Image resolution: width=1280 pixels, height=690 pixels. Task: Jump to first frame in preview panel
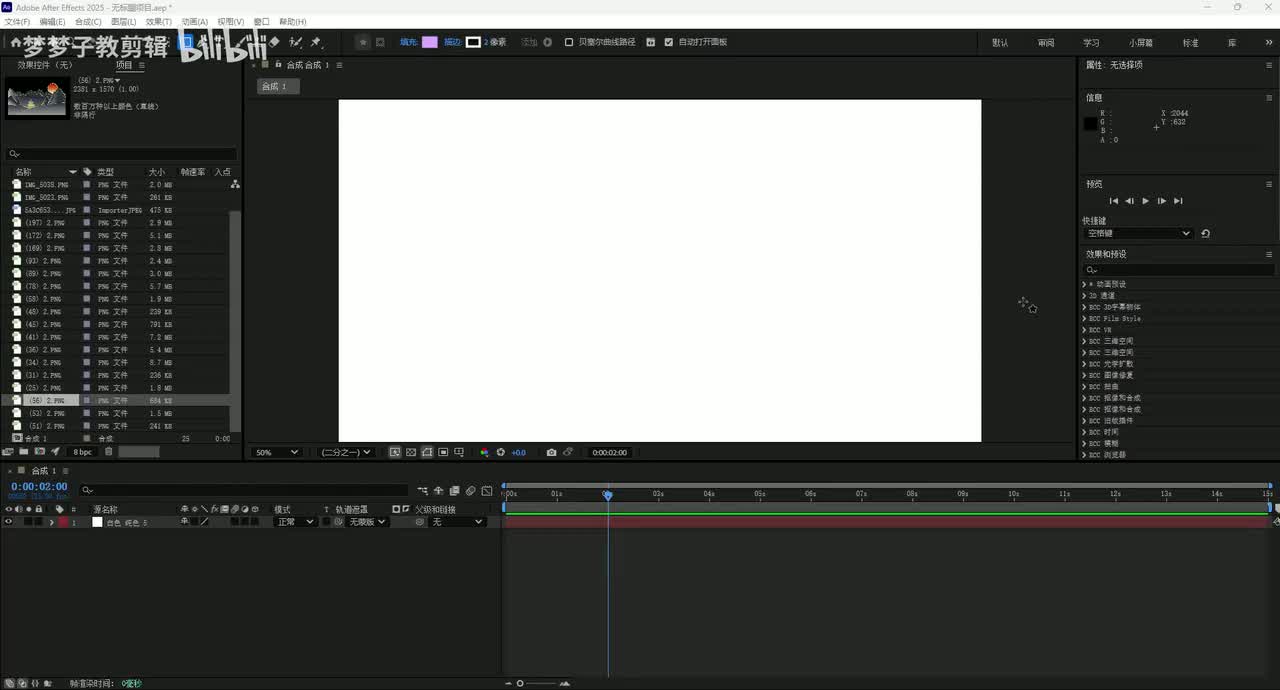1113,201
